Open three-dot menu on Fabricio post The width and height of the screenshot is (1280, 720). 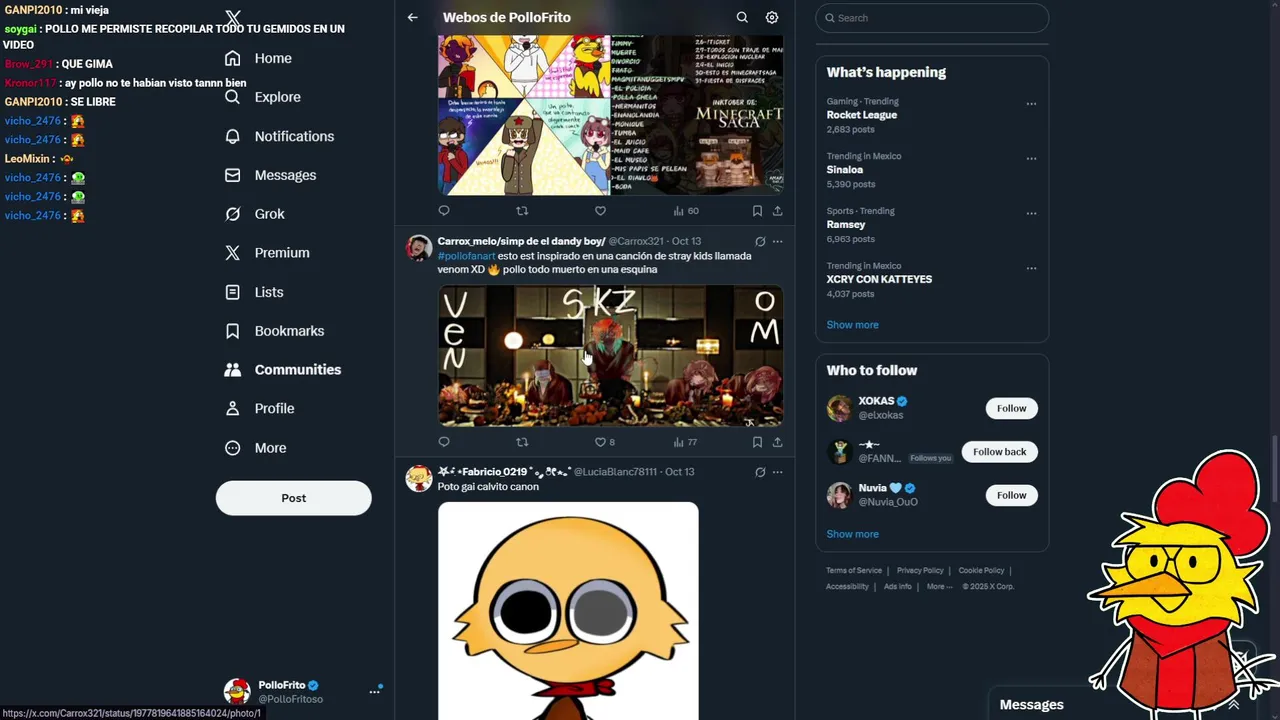pyautogui.click(x=777, y=472)
